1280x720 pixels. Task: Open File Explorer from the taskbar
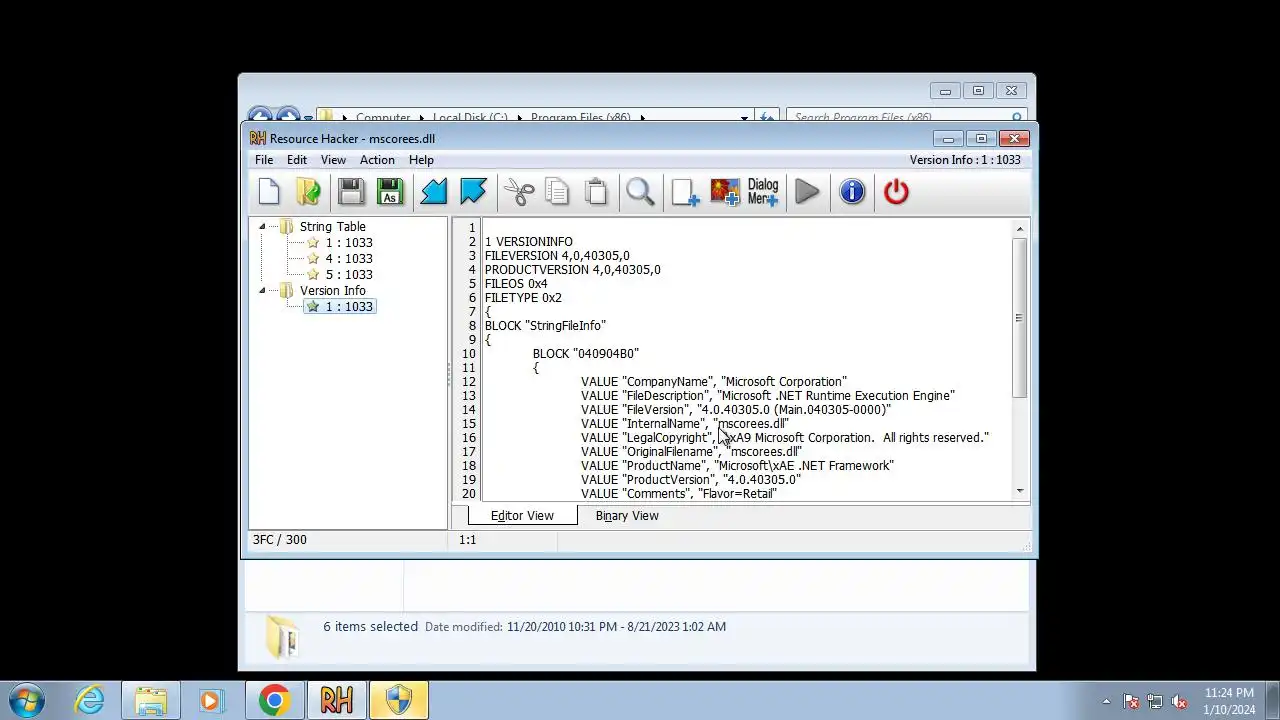coord(151,700)
